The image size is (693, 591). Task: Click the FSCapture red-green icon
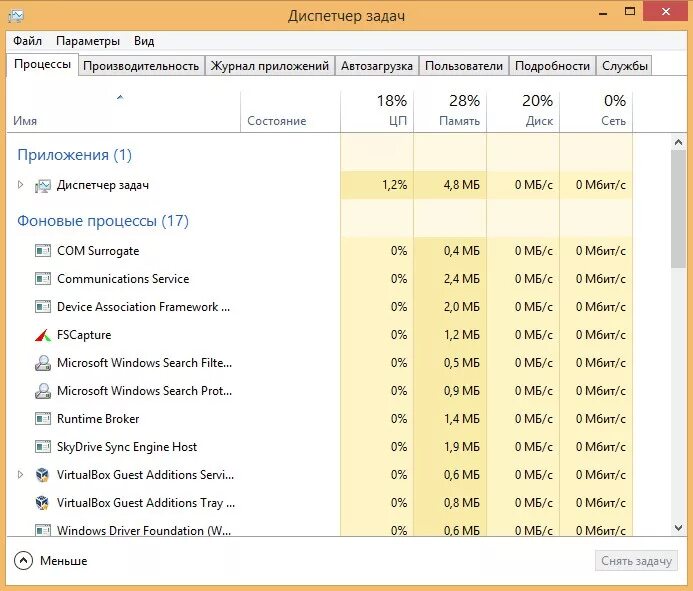point(43,336)
